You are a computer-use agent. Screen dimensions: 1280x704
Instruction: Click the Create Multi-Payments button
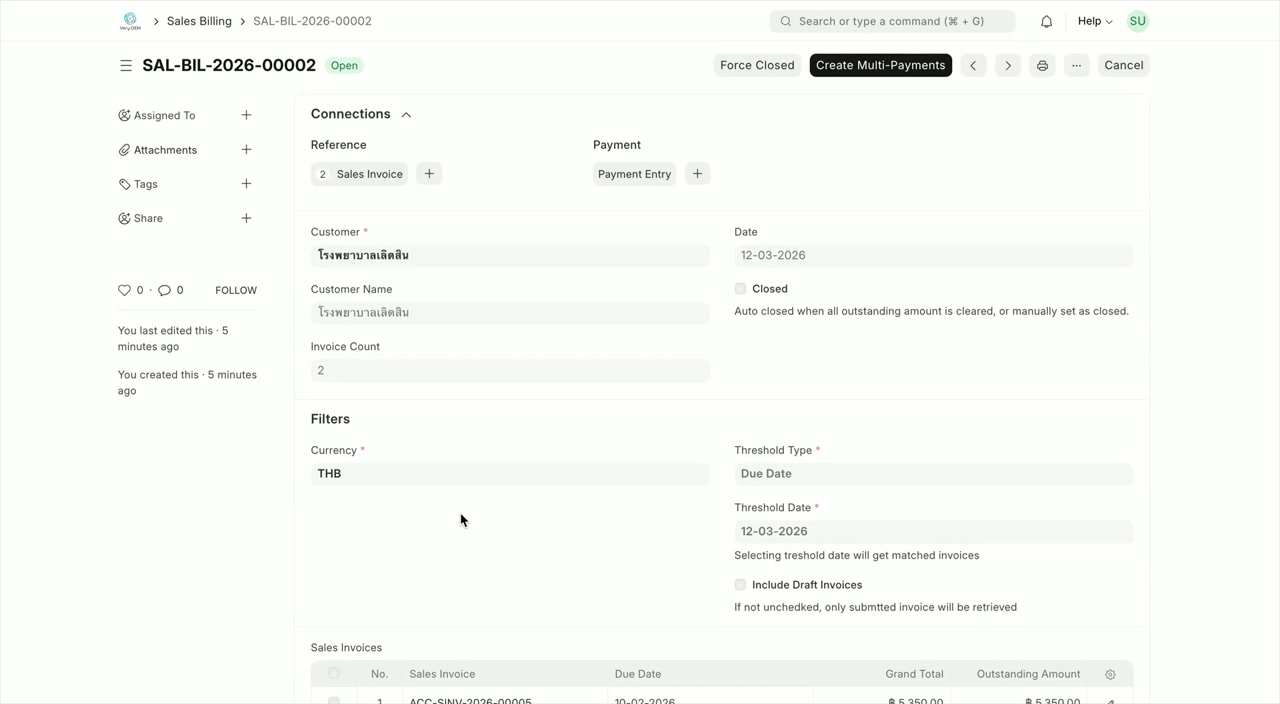coord(880,66)
